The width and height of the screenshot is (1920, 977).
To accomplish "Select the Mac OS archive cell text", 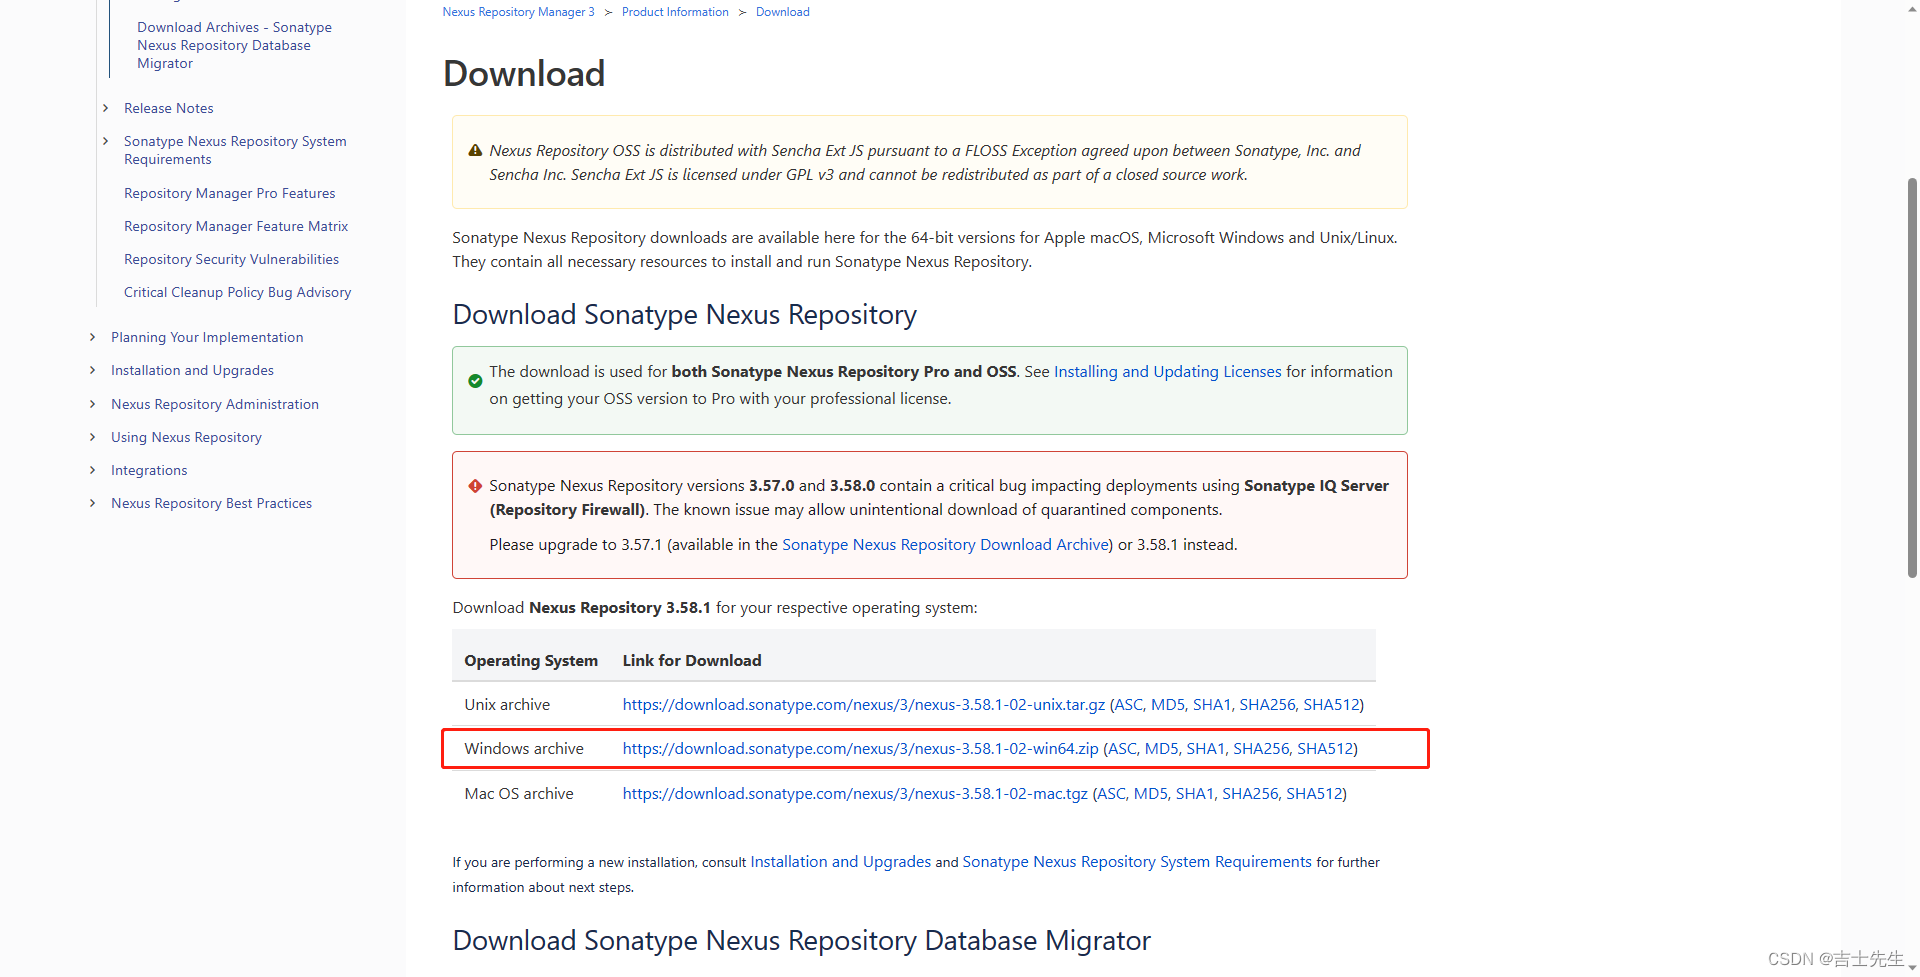I will [x=519, y=793].
